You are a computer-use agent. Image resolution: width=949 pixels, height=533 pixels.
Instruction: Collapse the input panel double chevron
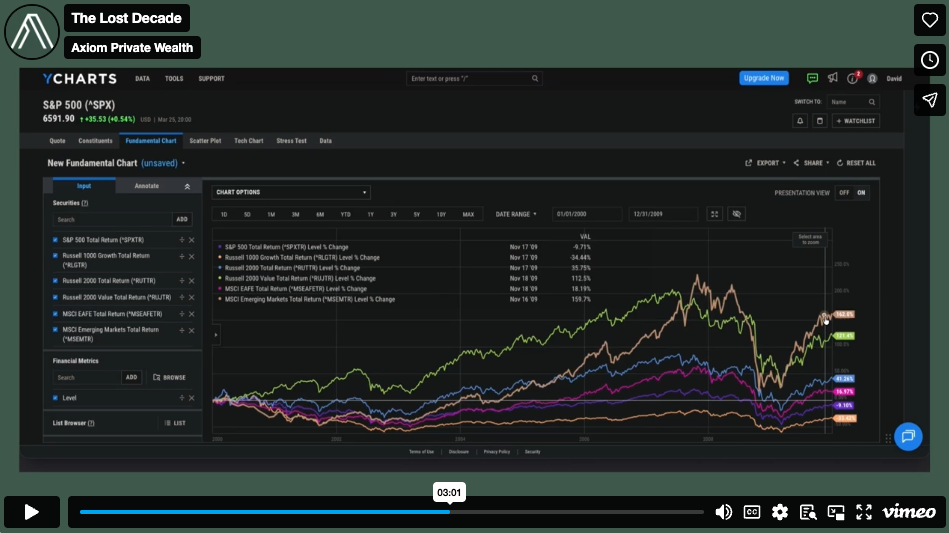[187, 186]
